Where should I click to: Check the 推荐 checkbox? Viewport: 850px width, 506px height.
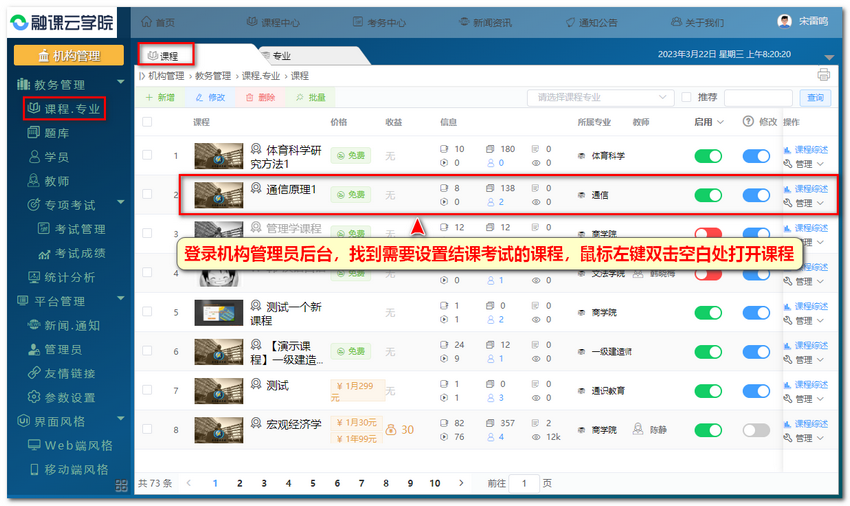click(686, 97)
